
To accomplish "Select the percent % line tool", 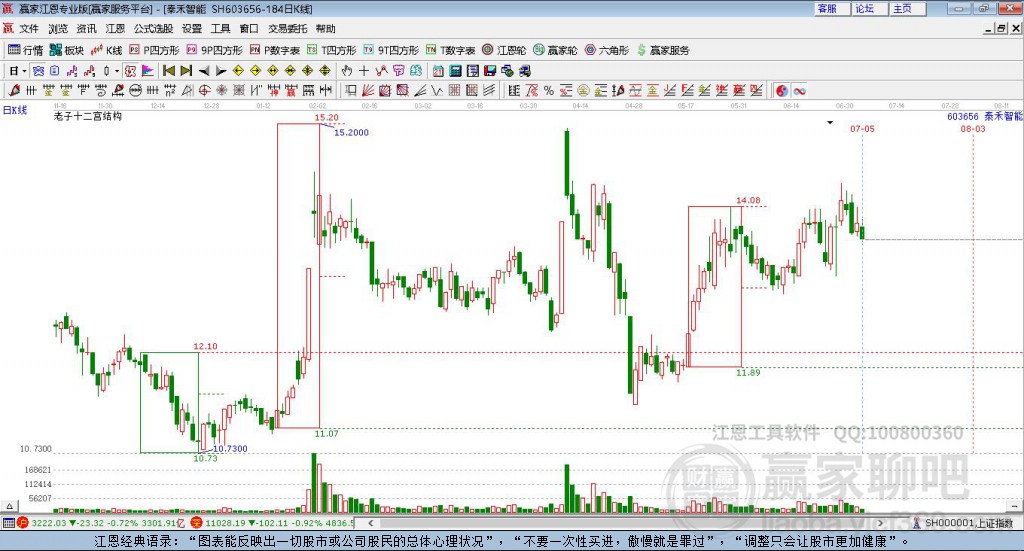I will (549, 90).
